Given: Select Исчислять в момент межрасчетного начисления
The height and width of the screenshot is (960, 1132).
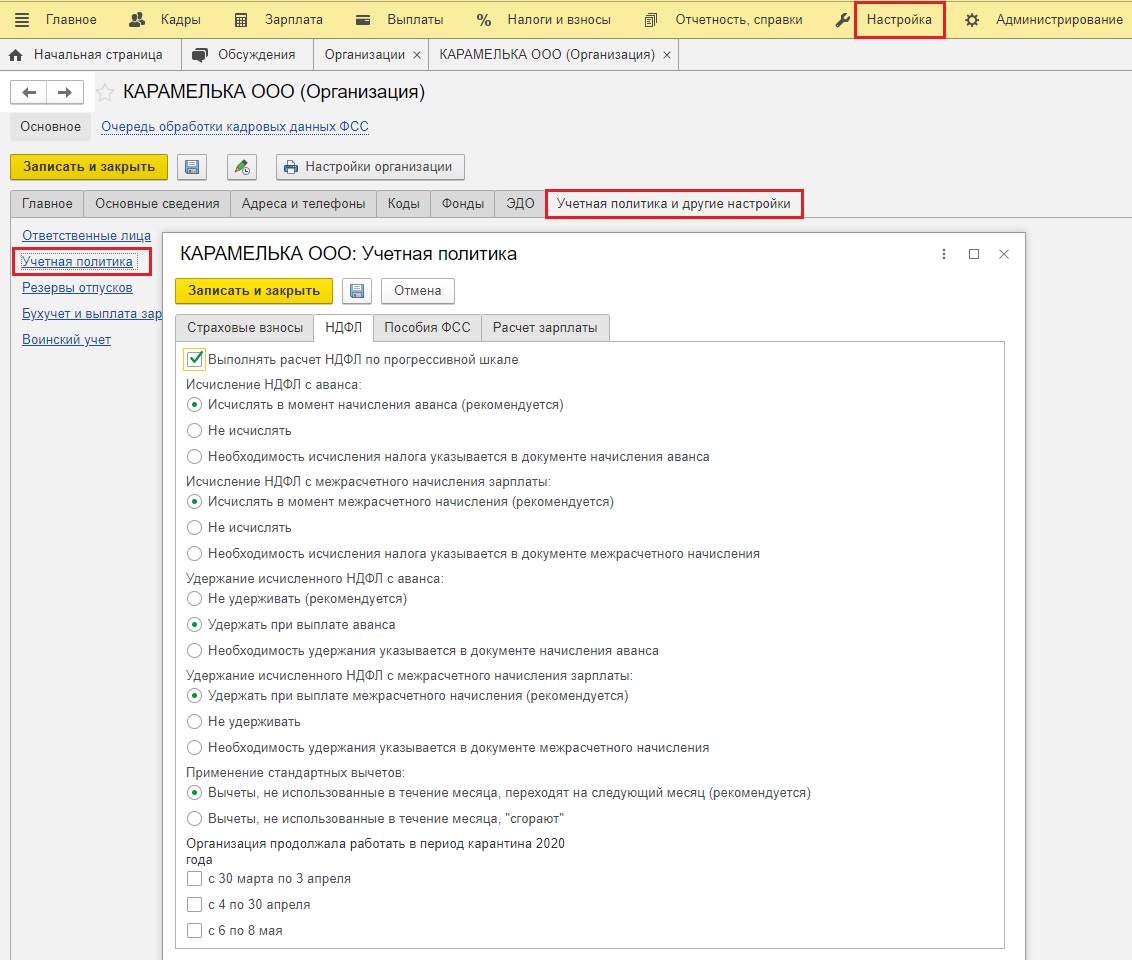Looking at the screenshot, I should point(194,502).
